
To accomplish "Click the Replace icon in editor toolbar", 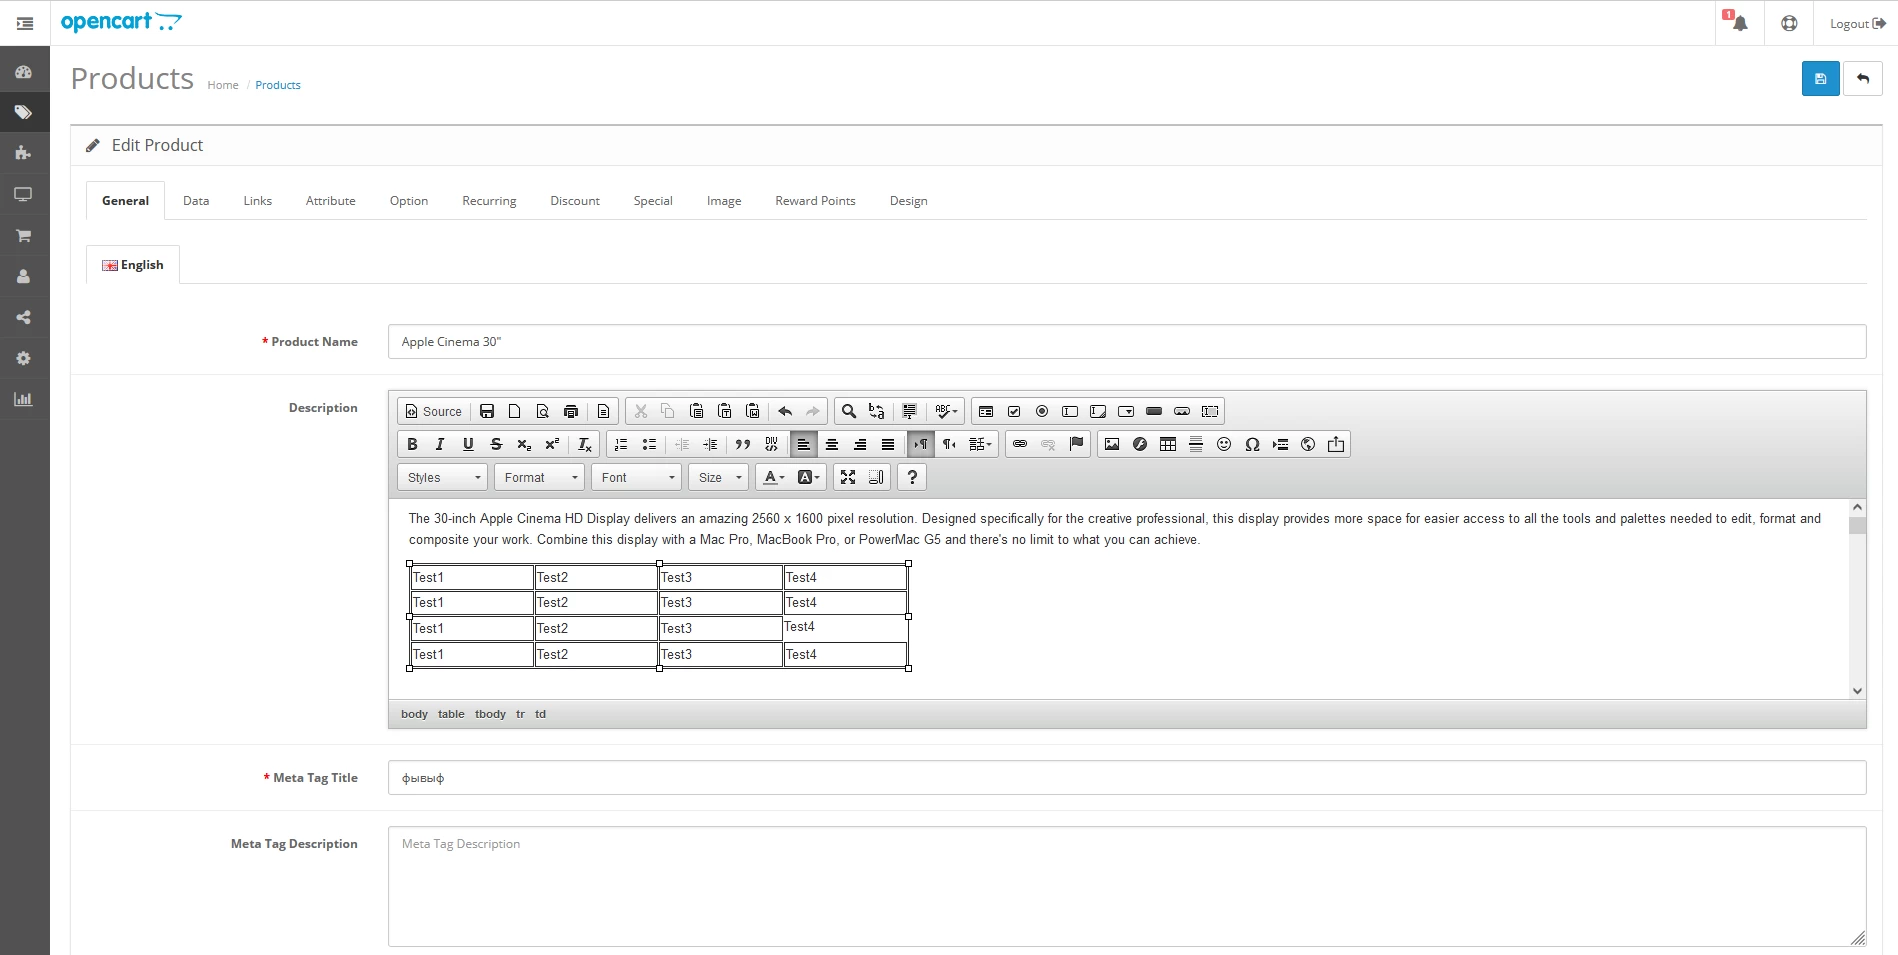I will [x=877, y=411].
